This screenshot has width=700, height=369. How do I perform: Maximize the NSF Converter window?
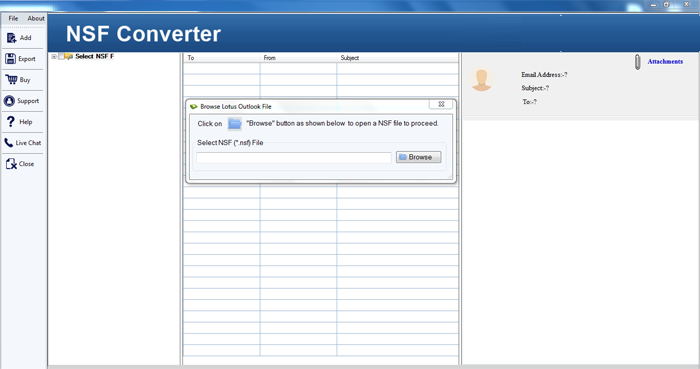(x=667, y=4)
